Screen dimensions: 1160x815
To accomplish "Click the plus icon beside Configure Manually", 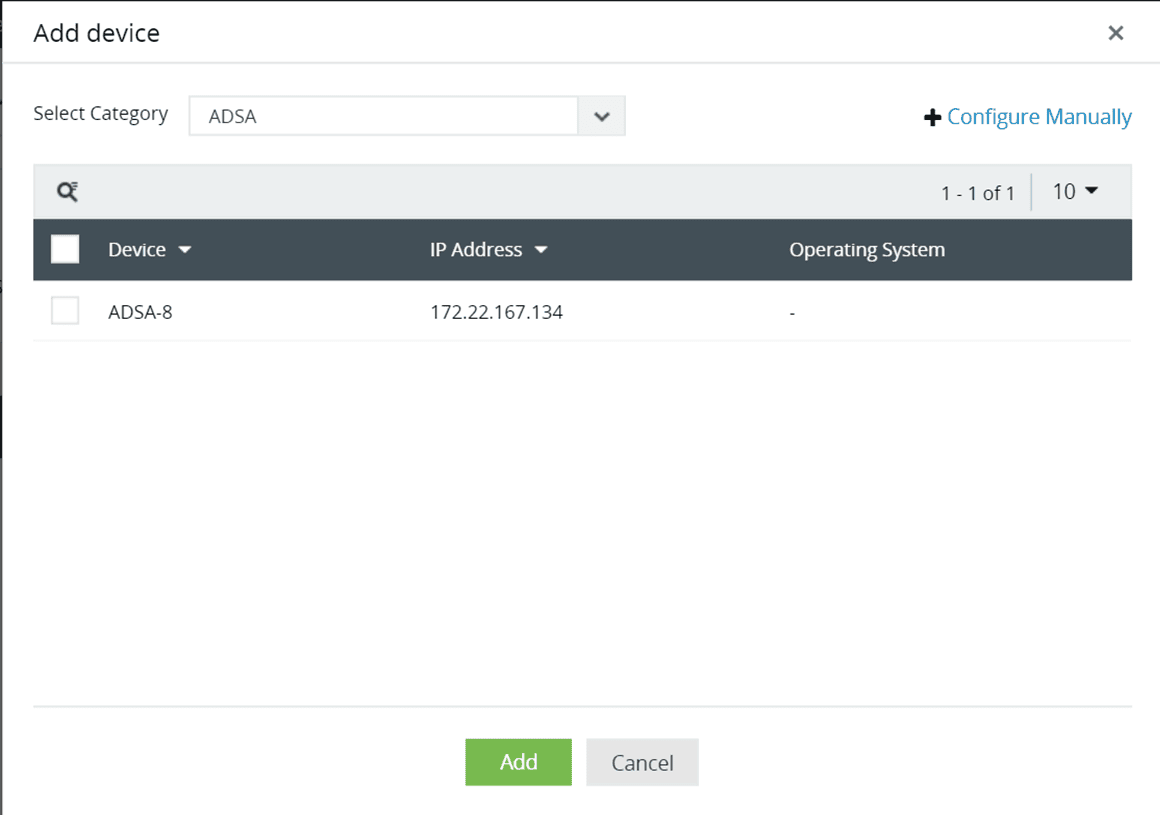I will [932, 116].
